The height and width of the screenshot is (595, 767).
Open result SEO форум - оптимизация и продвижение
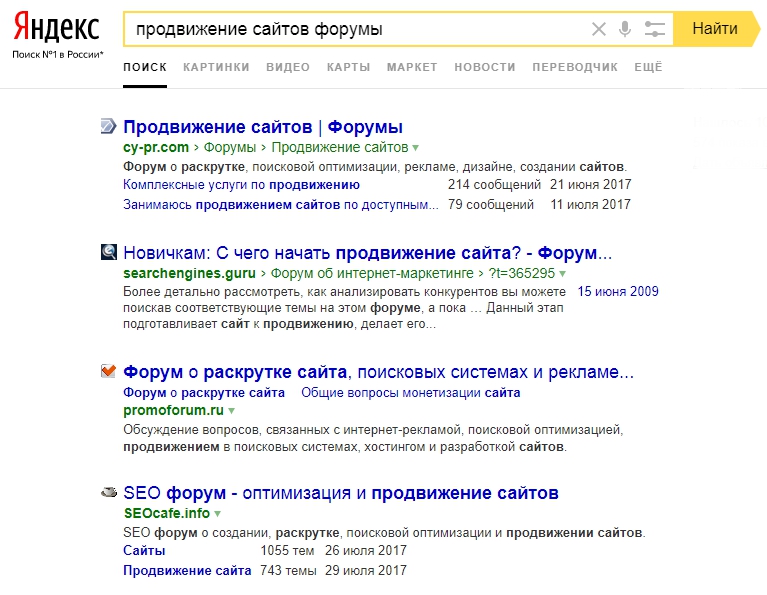click(341, 493)
